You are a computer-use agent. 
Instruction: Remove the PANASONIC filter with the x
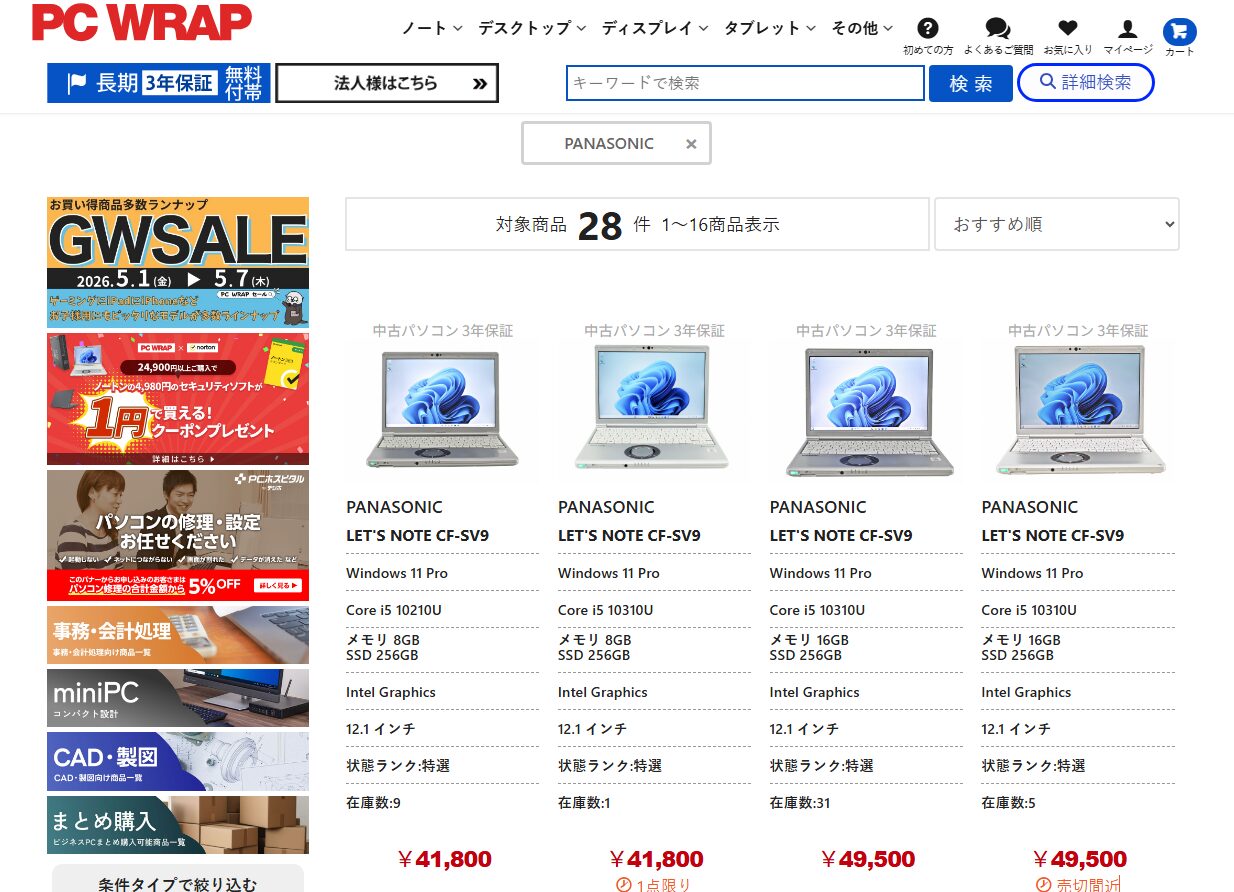[691, 144]
